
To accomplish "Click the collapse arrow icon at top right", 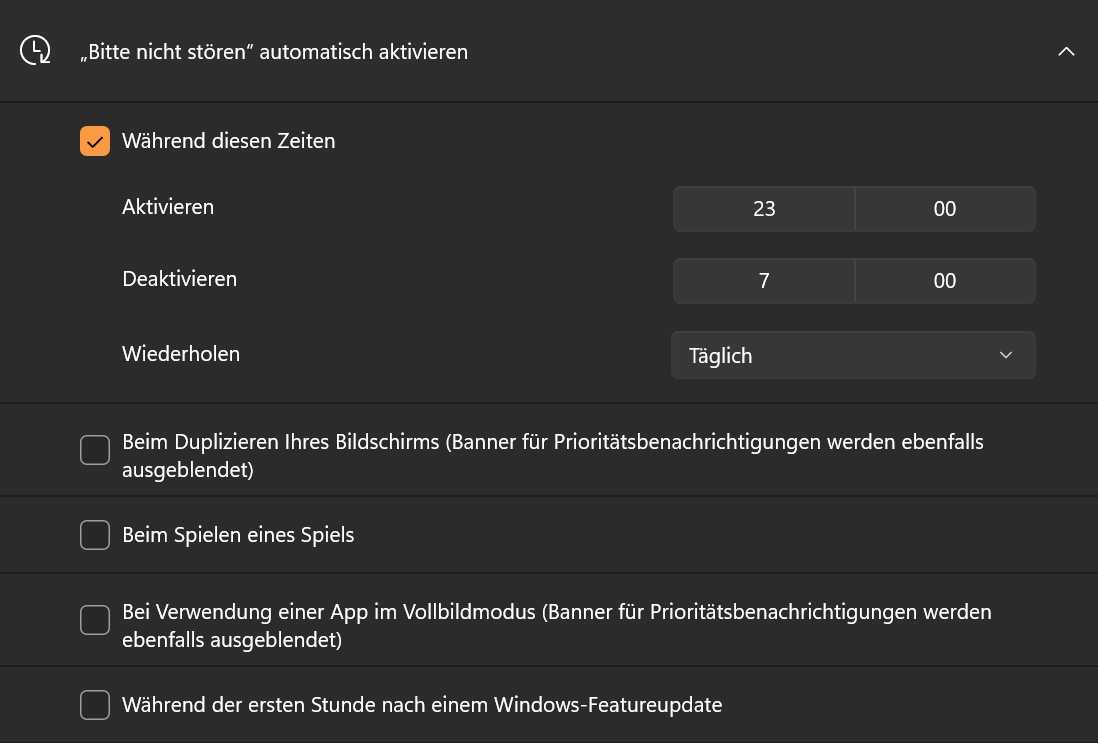I will tap(1066, 51).
